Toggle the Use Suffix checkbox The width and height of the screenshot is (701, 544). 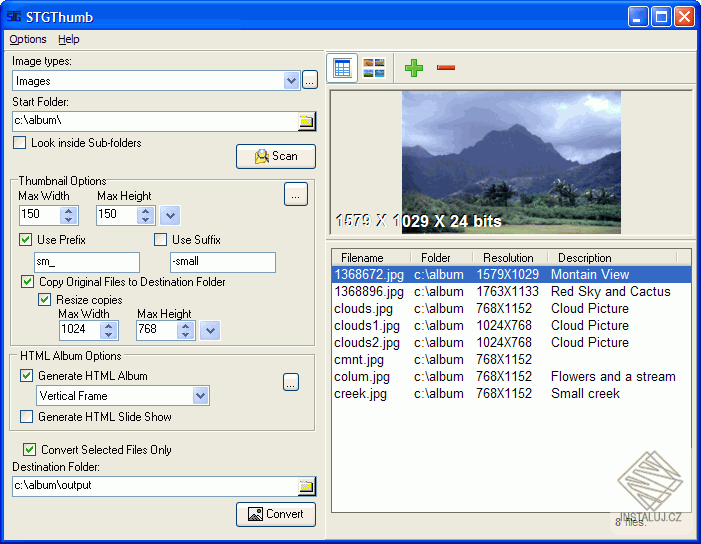click(x=160, y=240)
